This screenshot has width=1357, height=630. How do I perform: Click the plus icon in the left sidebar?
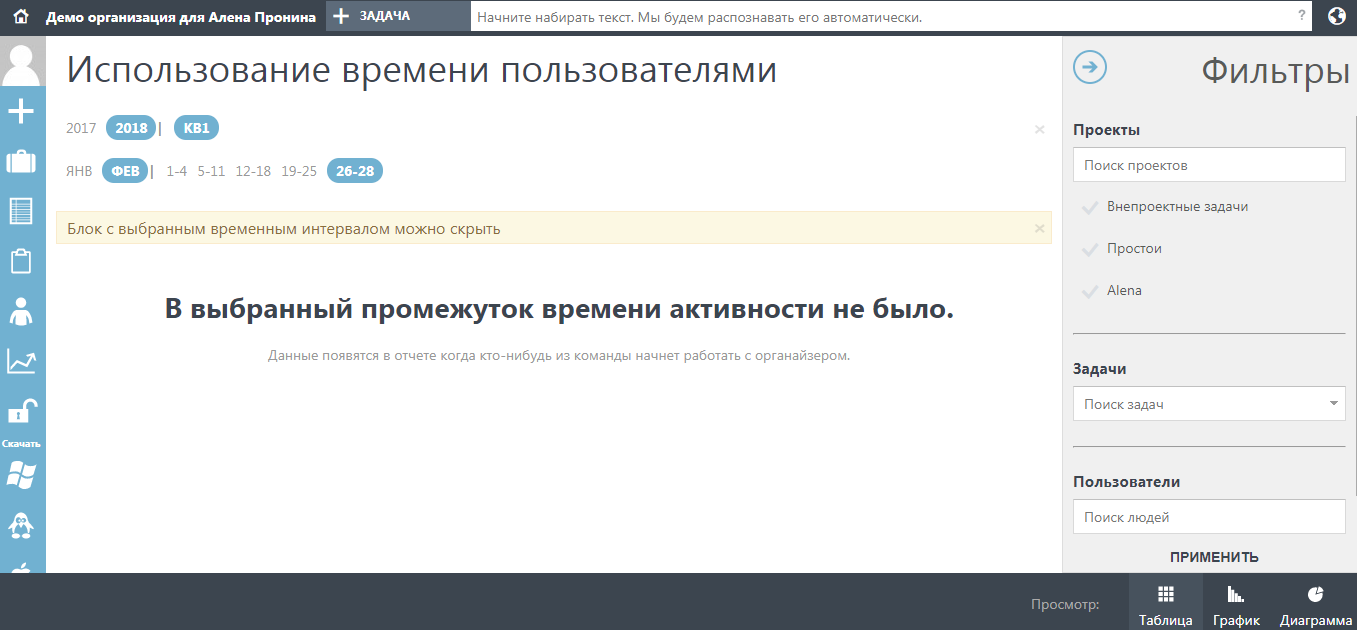click(x=21, y=111)
